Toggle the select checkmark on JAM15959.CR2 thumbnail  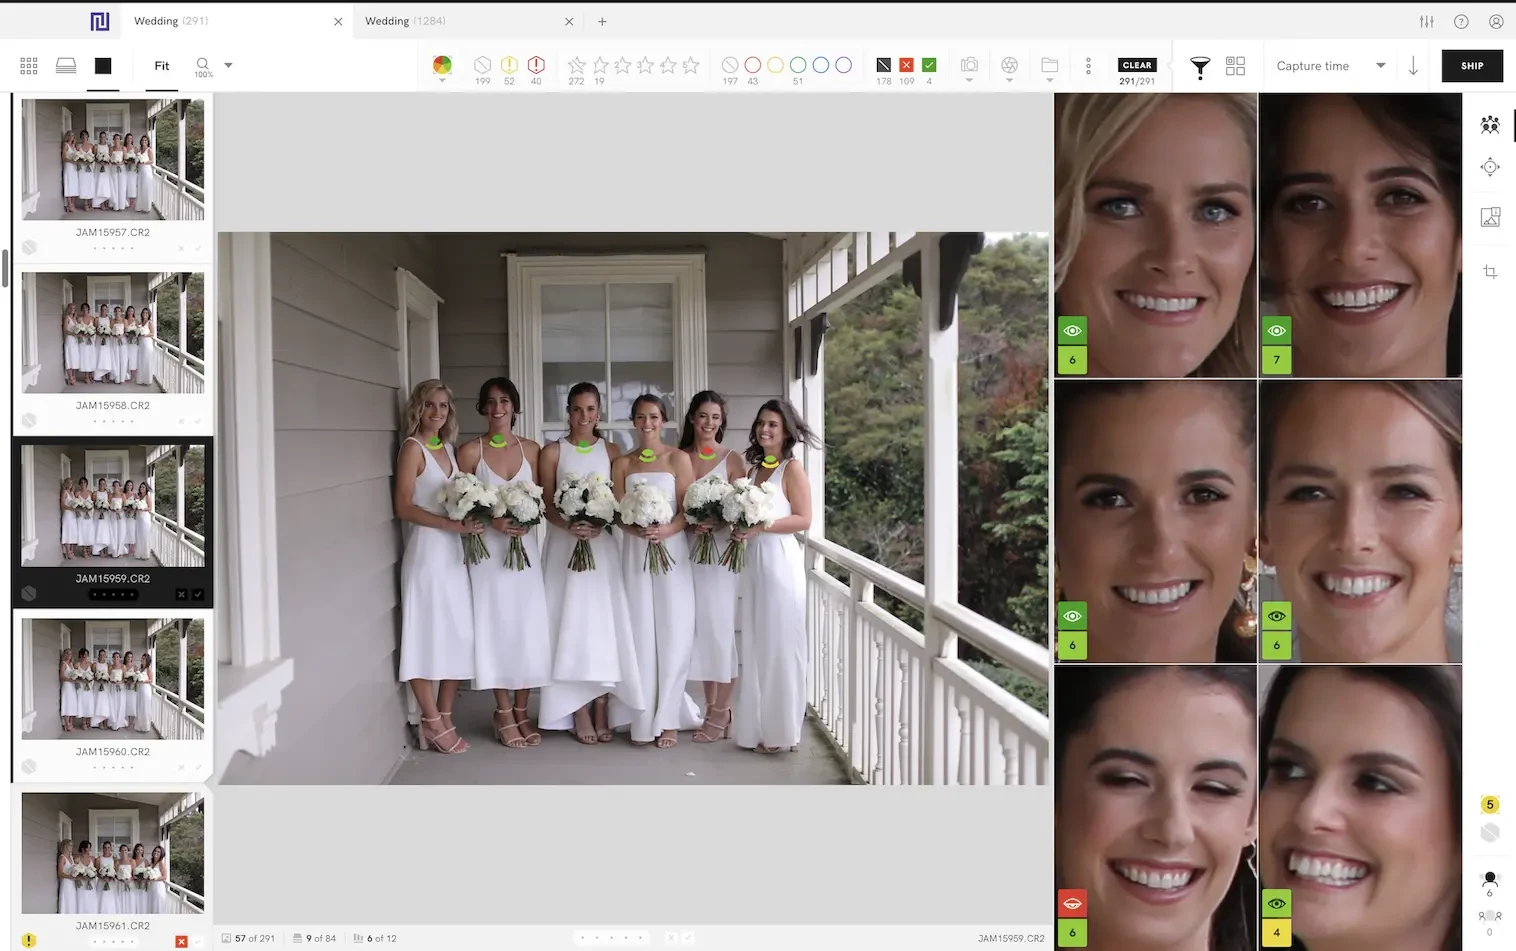point(198,594)
